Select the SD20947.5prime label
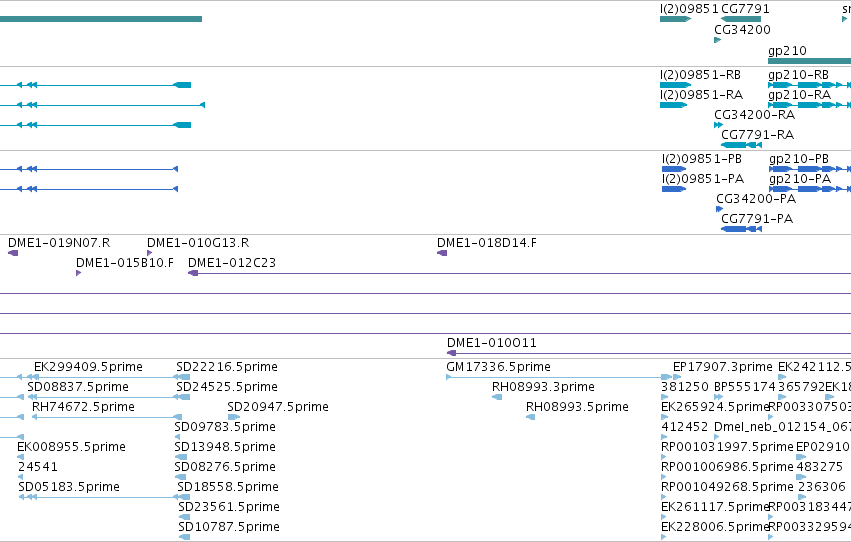851x542 pixels. pos(278,407)
